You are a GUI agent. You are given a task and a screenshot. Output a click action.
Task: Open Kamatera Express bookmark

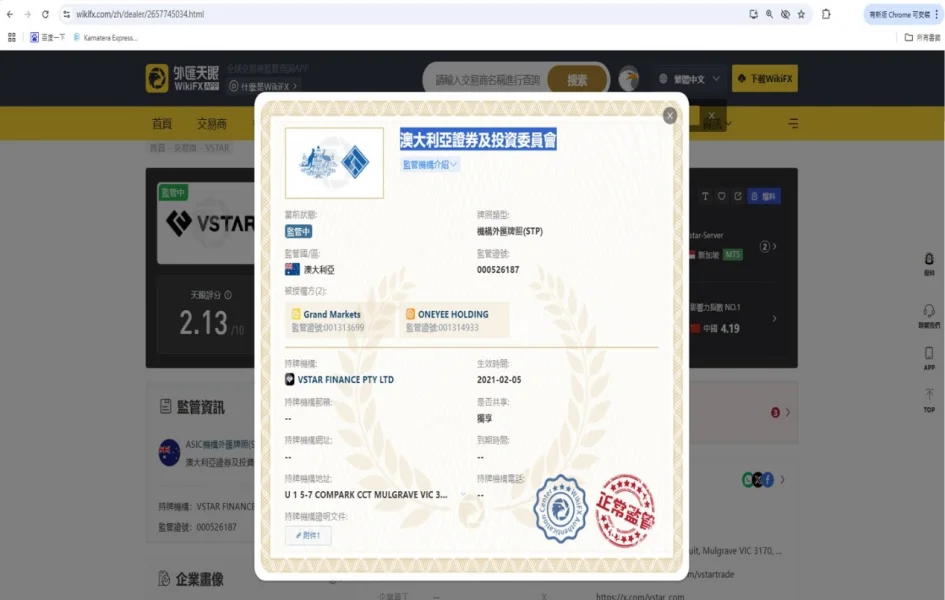[x=105, y=37]
